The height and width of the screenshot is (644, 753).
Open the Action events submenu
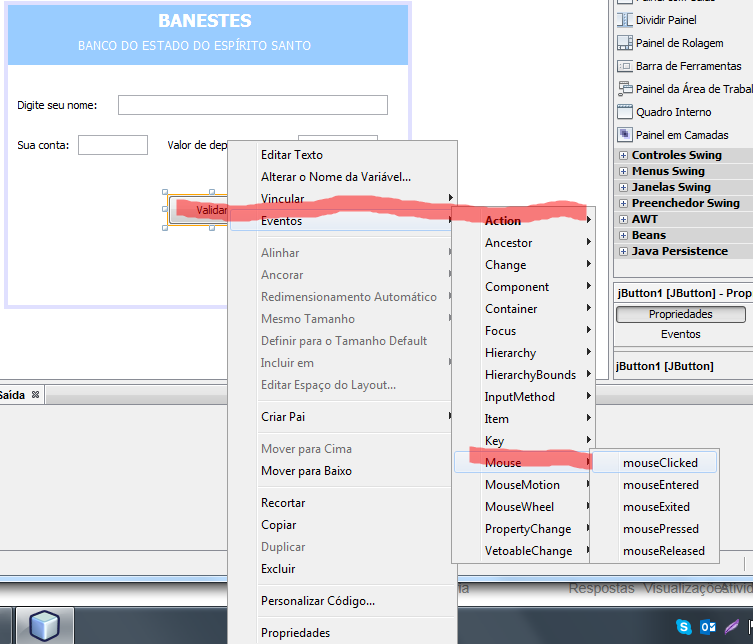pyautogui.click(x=523, y=220)
